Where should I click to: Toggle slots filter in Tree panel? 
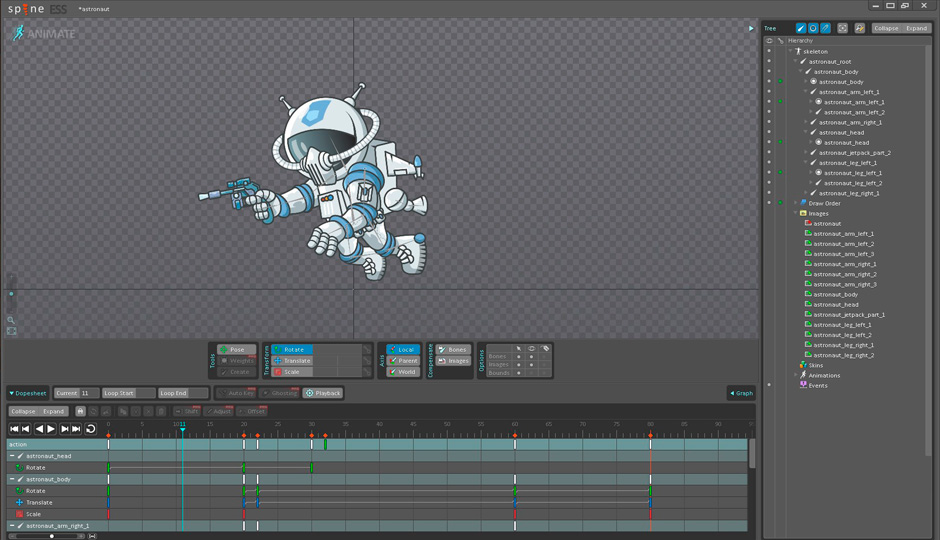pos(813,28)
